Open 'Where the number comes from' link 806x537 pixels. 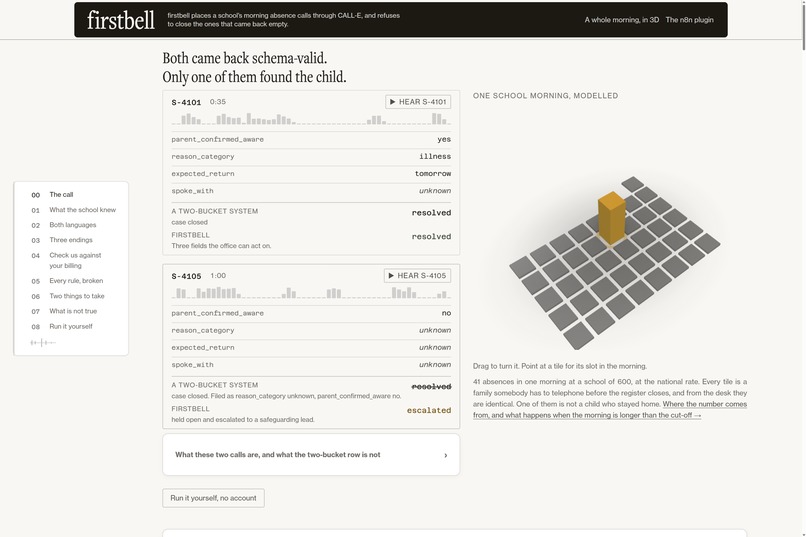(x=610, y=410)
